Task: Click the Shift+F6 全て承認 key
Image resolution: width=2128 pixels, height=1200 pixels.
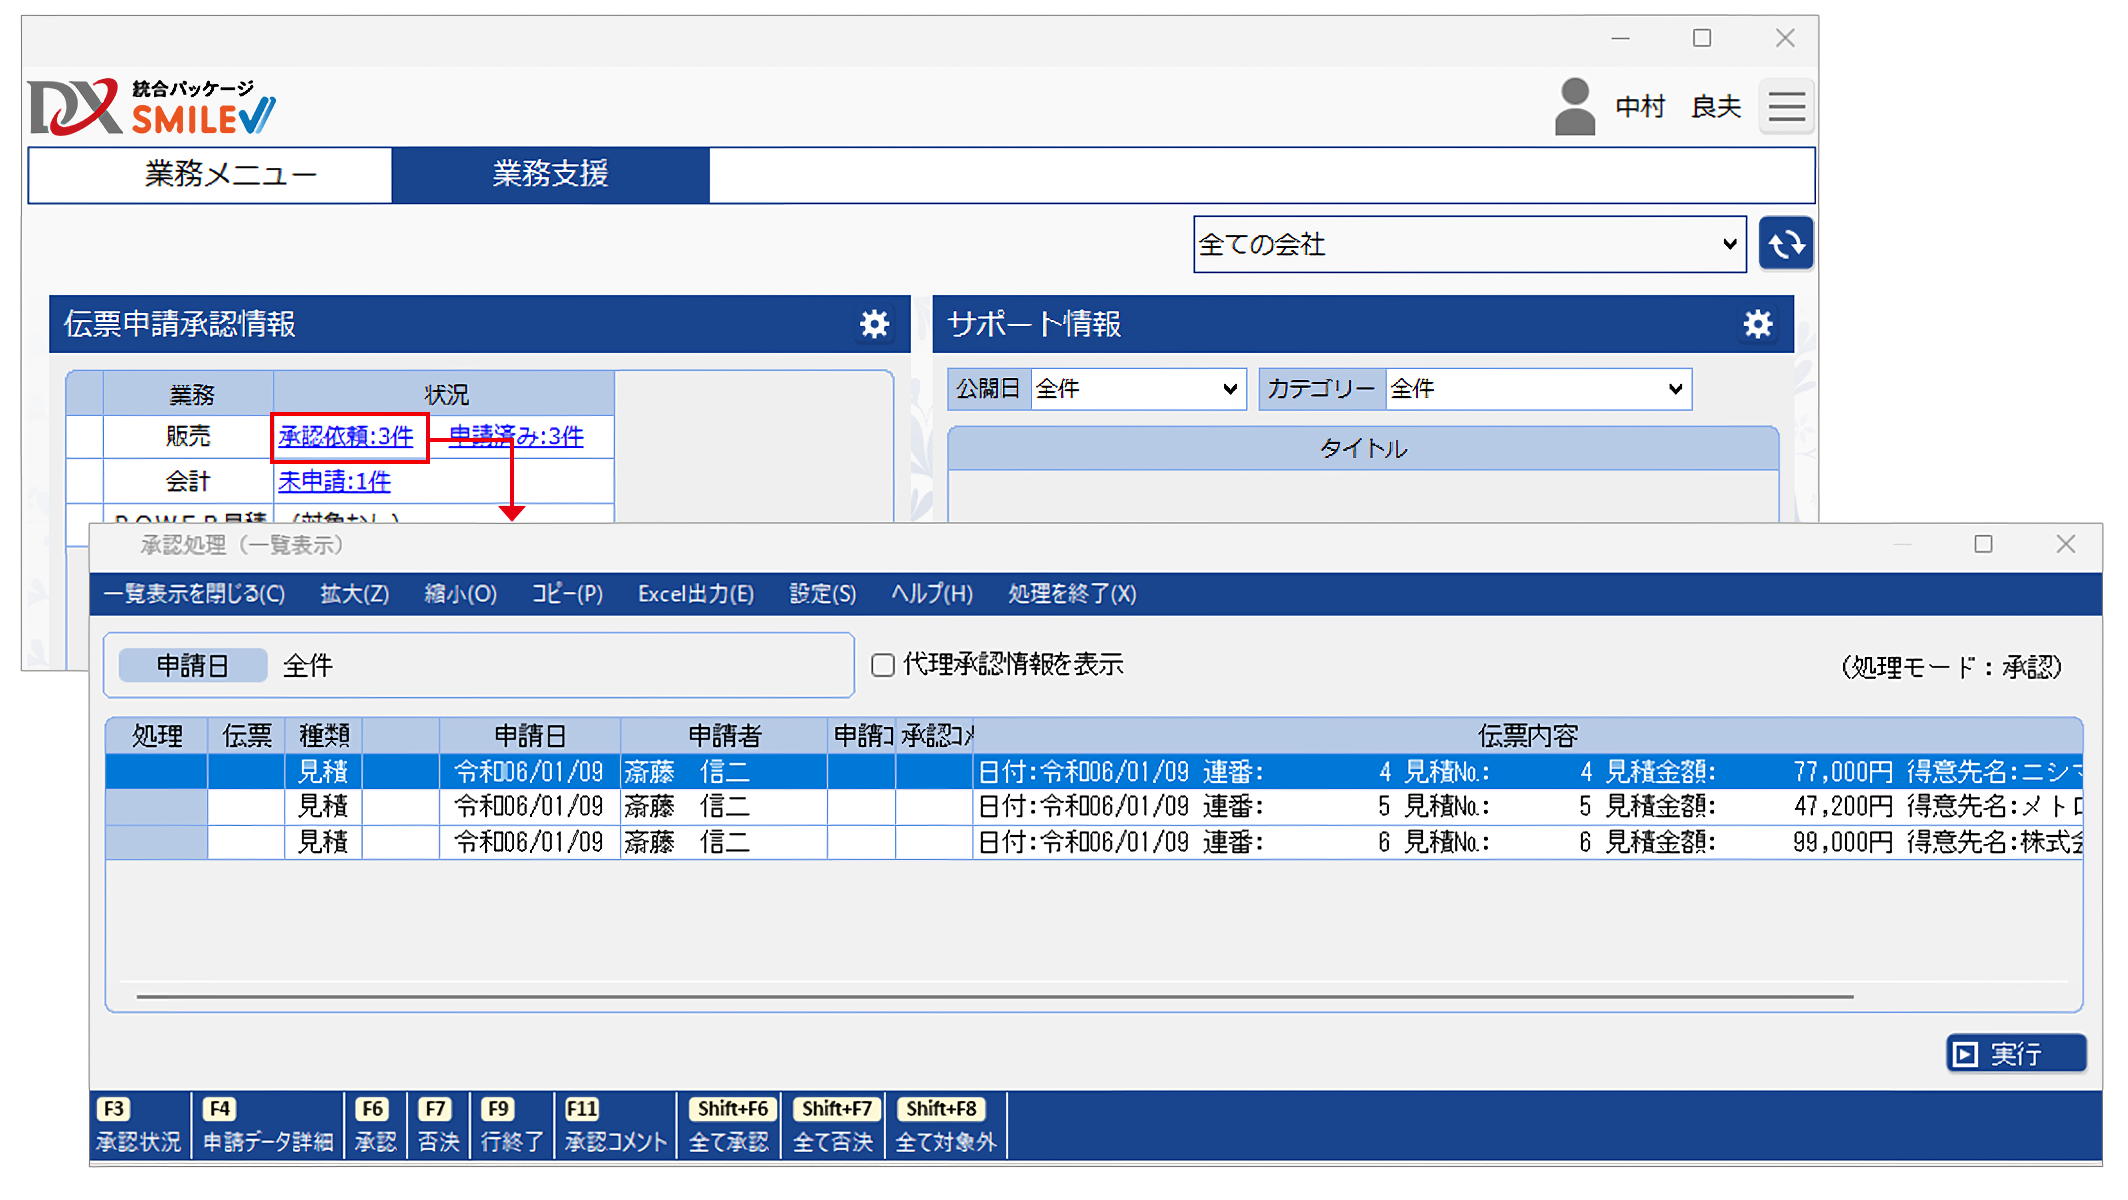Action: tap(730, 1125)
